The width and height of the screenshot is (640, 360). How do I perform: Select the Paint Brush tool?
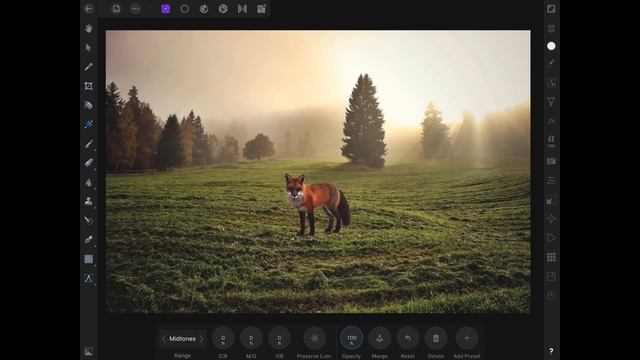(x=89, y=144)
